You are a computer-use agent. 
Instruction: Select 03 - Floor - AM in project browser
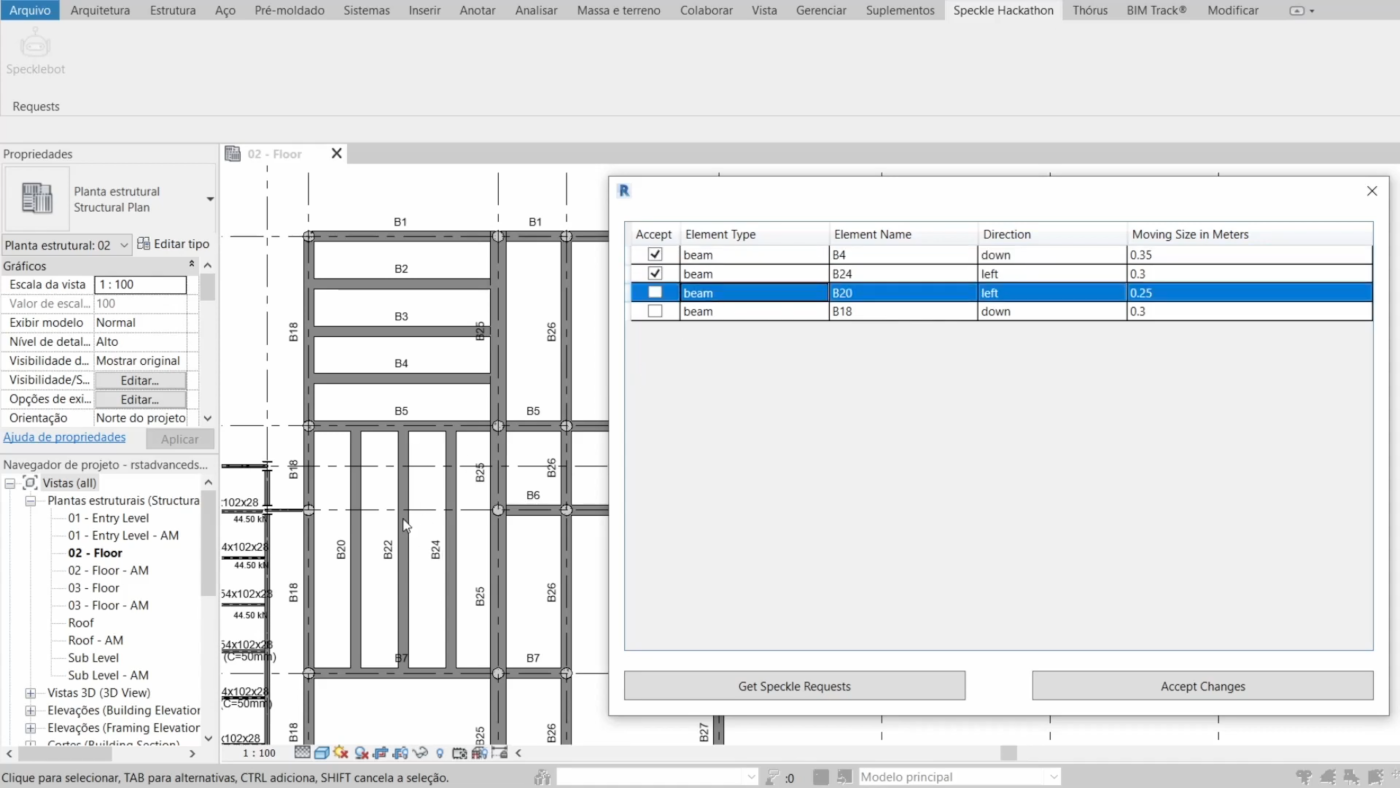coord(108,605)
